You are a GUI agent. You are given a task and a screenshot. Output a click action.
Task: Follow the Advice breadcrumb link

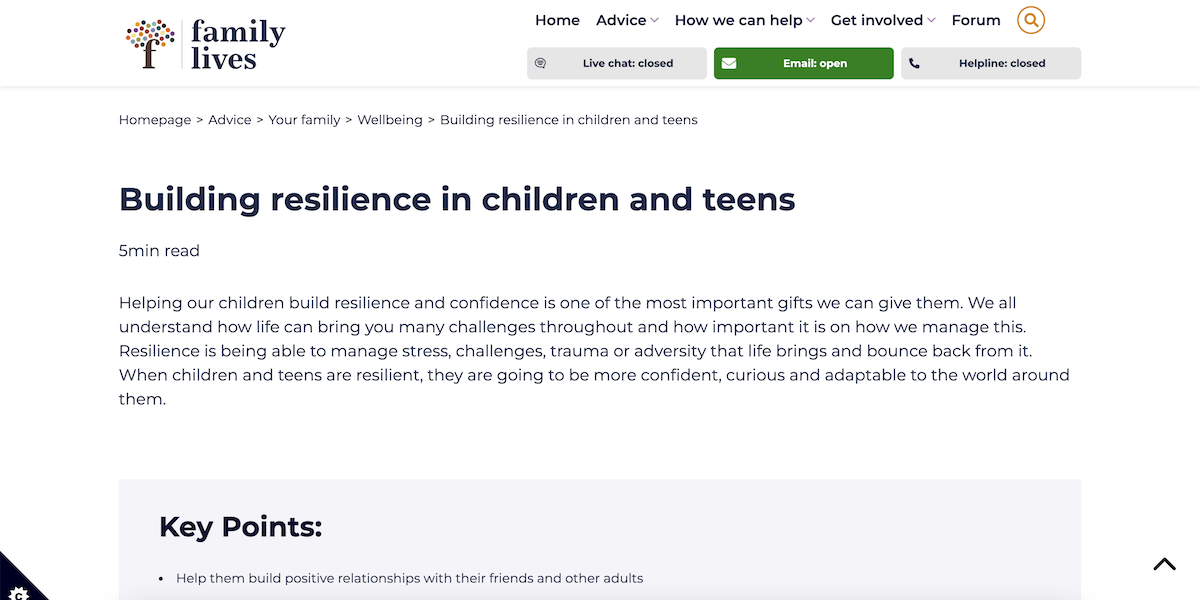pos(230,120)
